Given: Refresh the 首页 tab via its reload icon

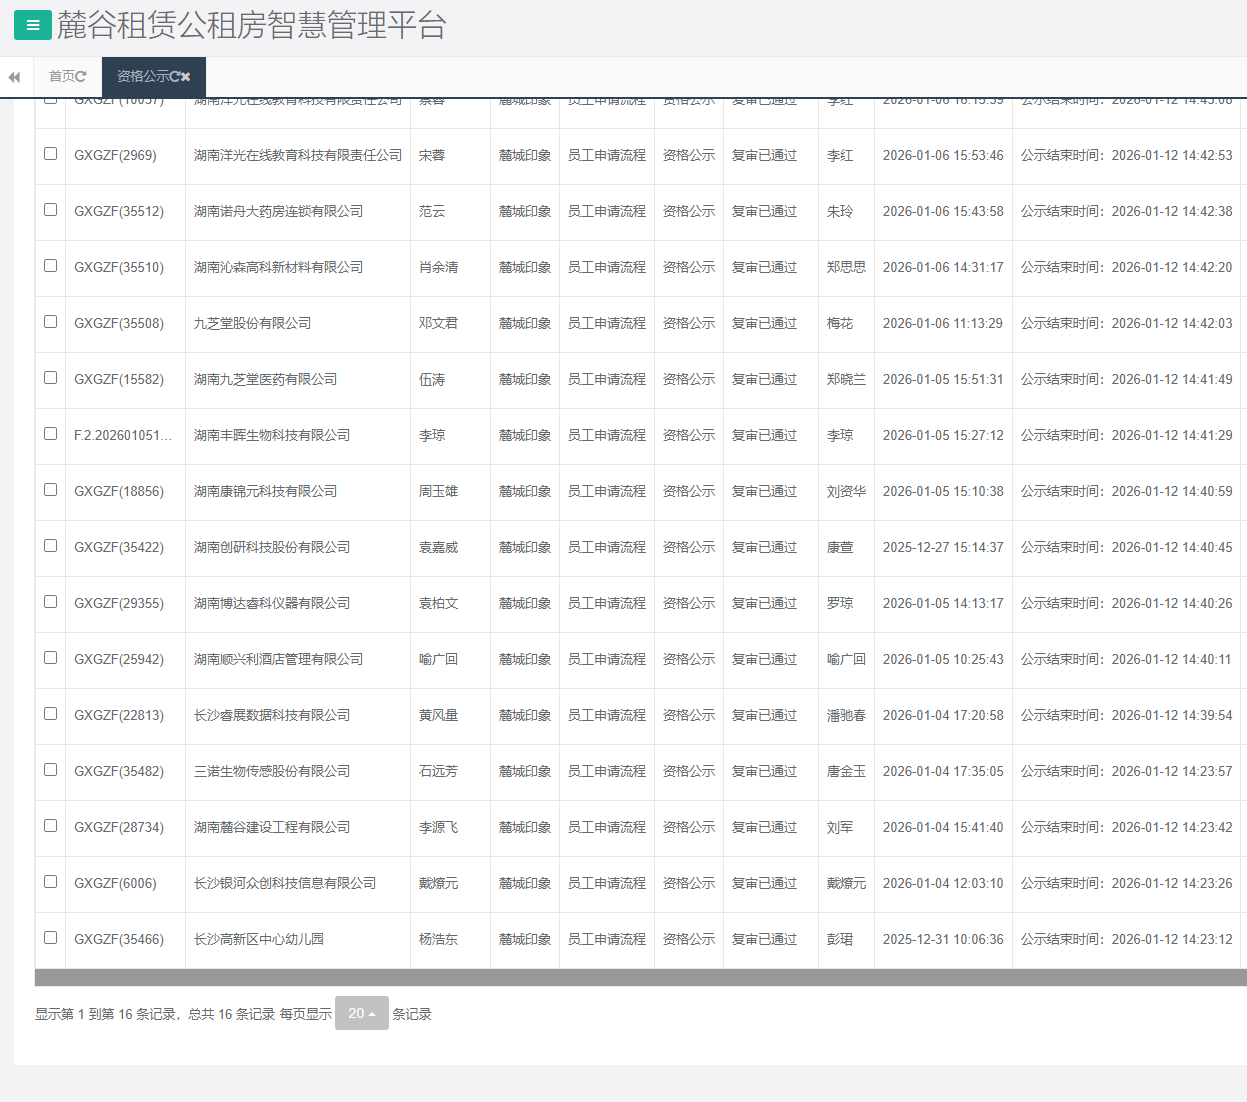Looking at the screenshot, I should coord(81,77).
